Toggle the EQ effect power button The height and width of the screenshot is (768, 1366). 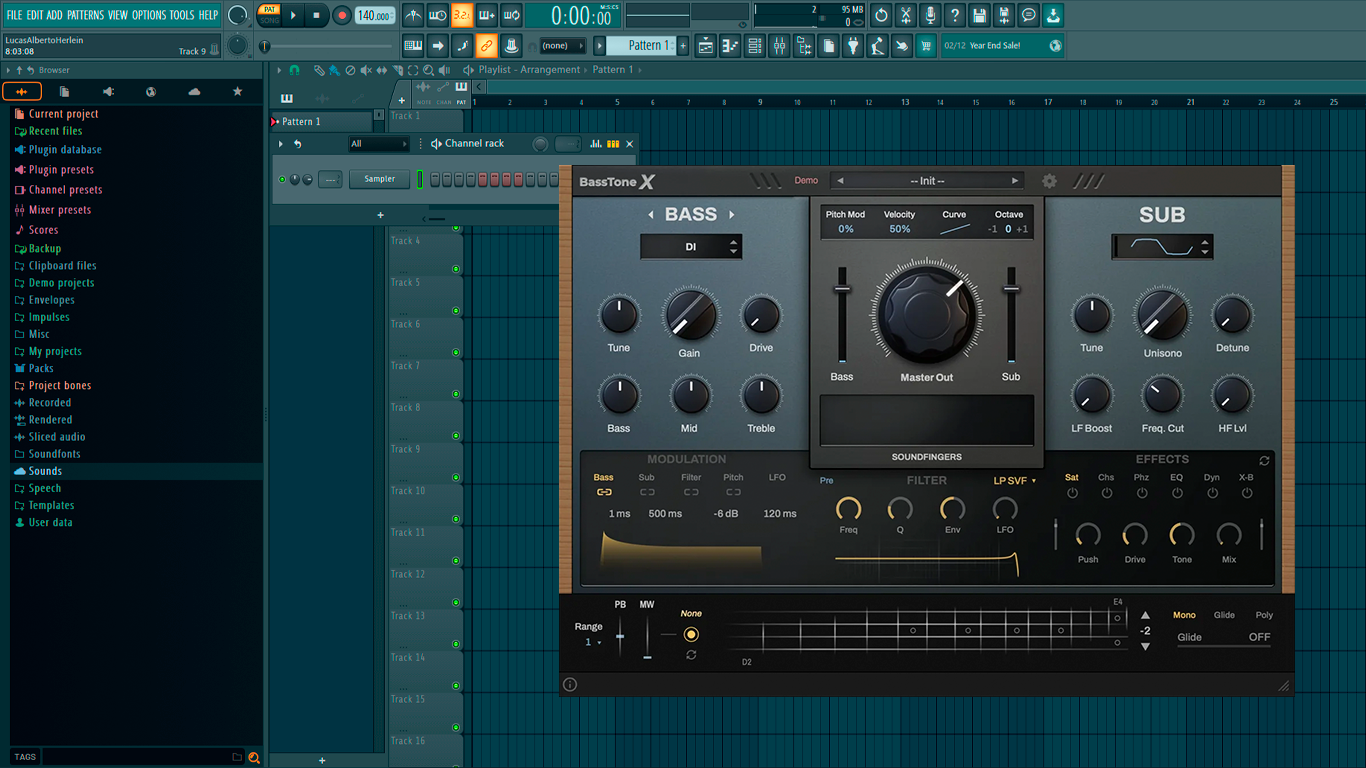click(x=1176, y=493)
